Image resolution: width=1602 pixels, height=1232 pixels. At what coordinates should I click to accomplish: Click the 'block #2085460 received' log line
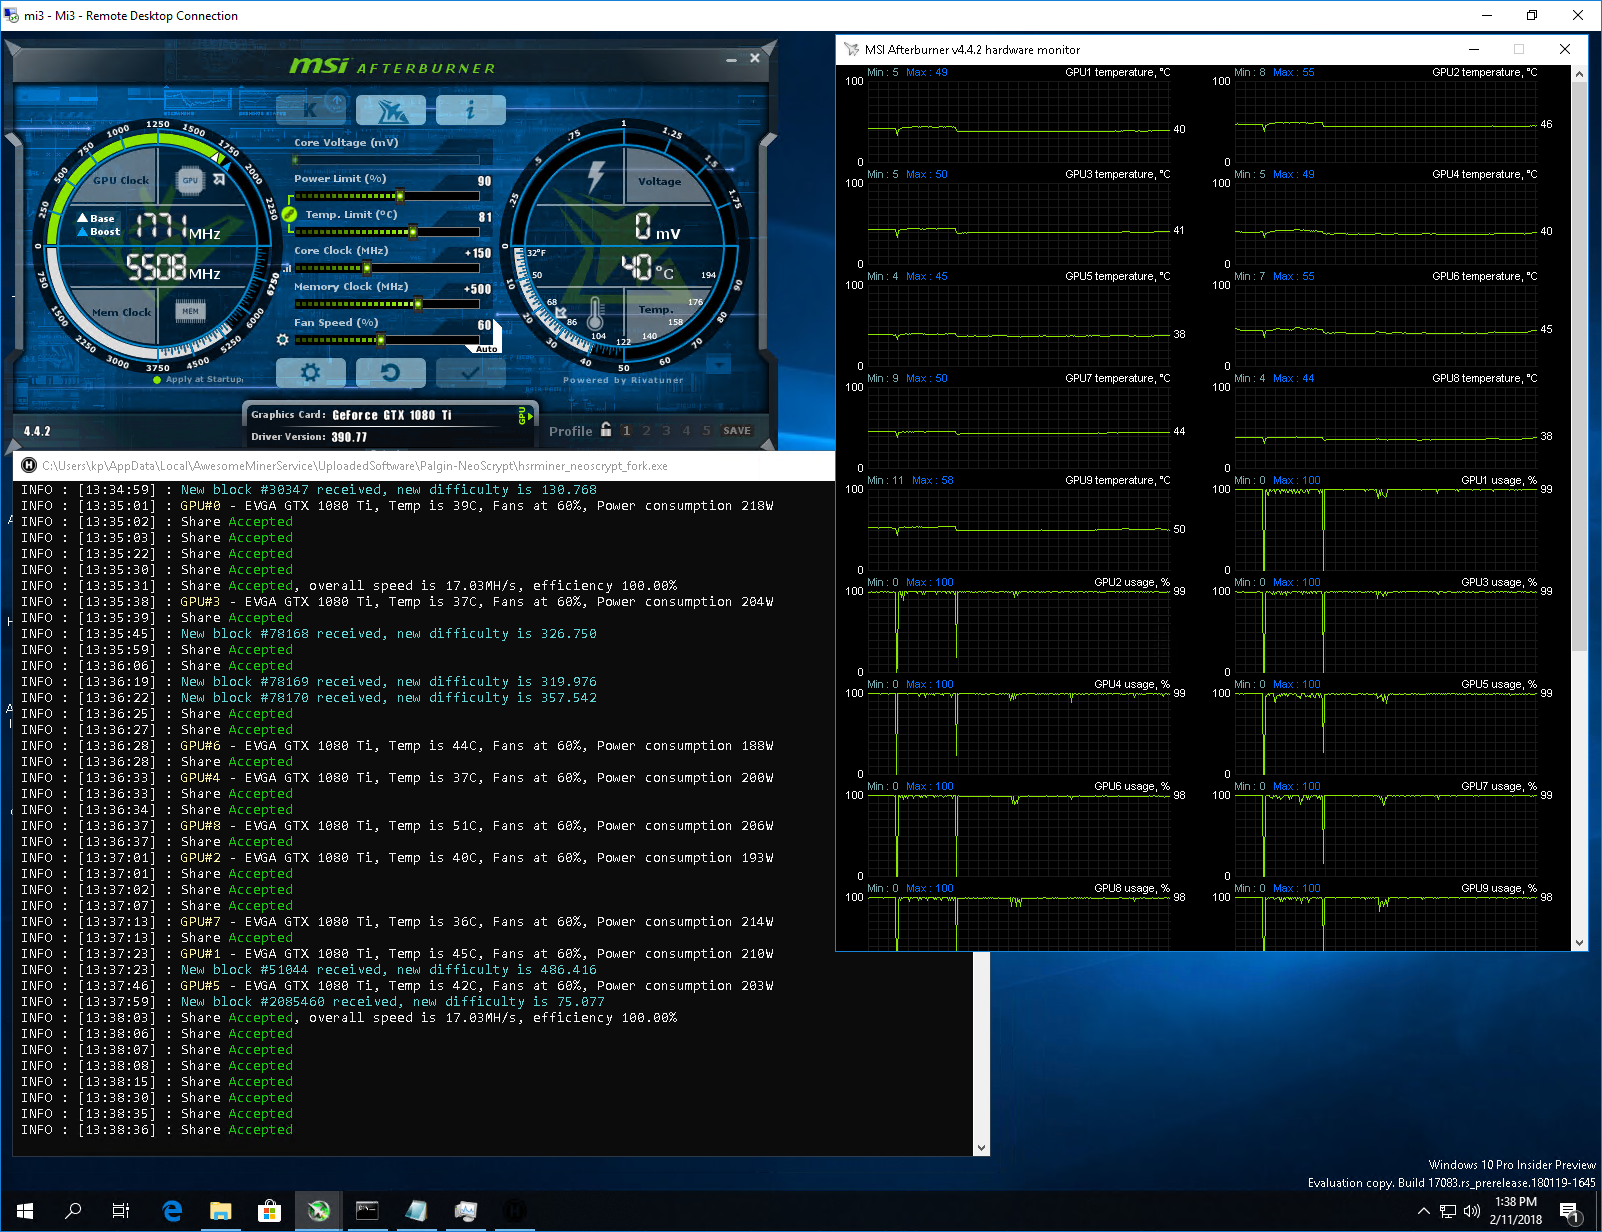[313, 1002]
